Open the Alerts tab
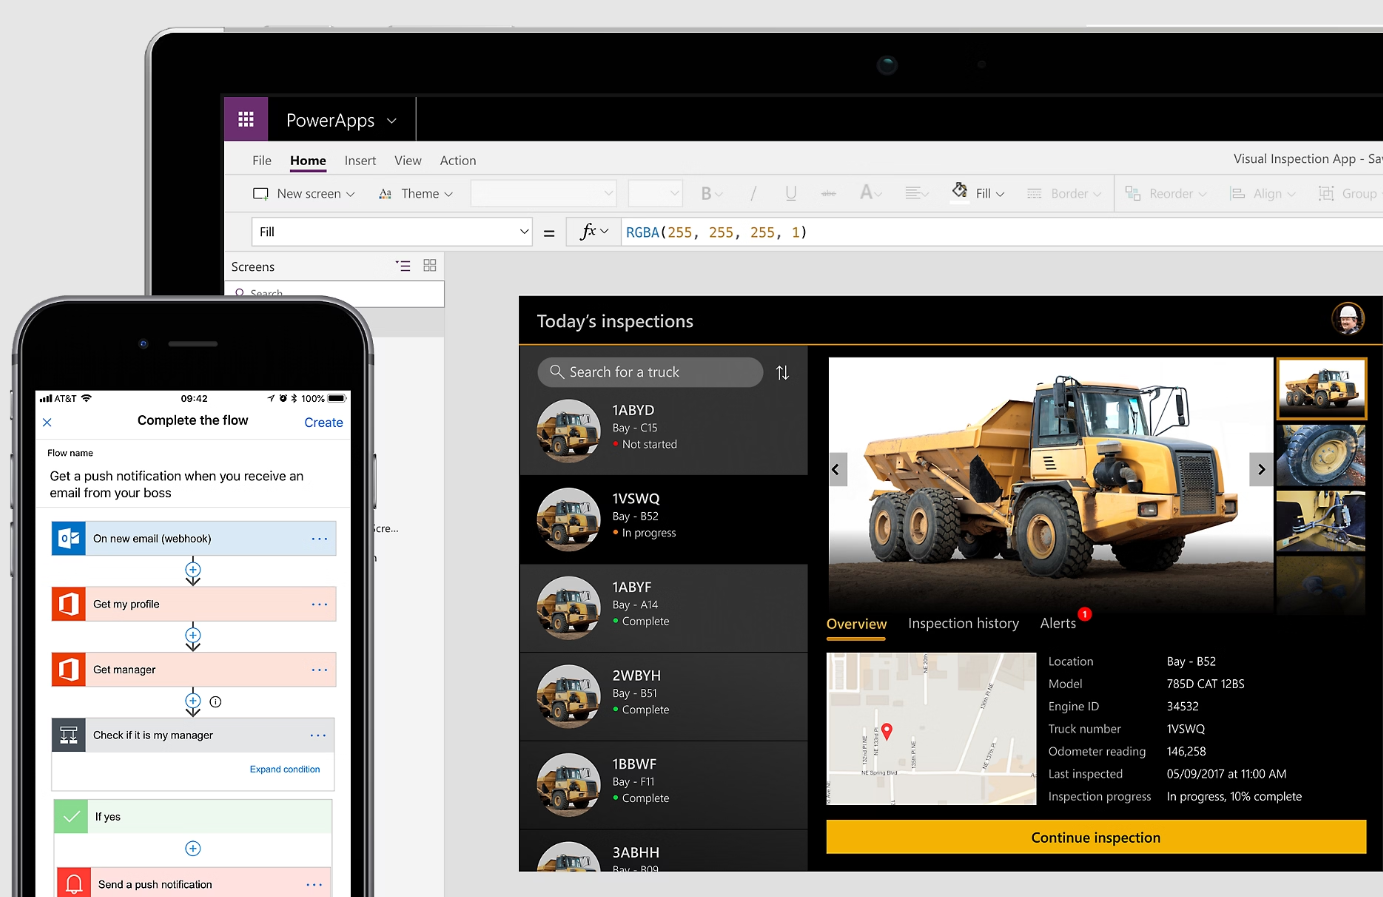 1058,623
